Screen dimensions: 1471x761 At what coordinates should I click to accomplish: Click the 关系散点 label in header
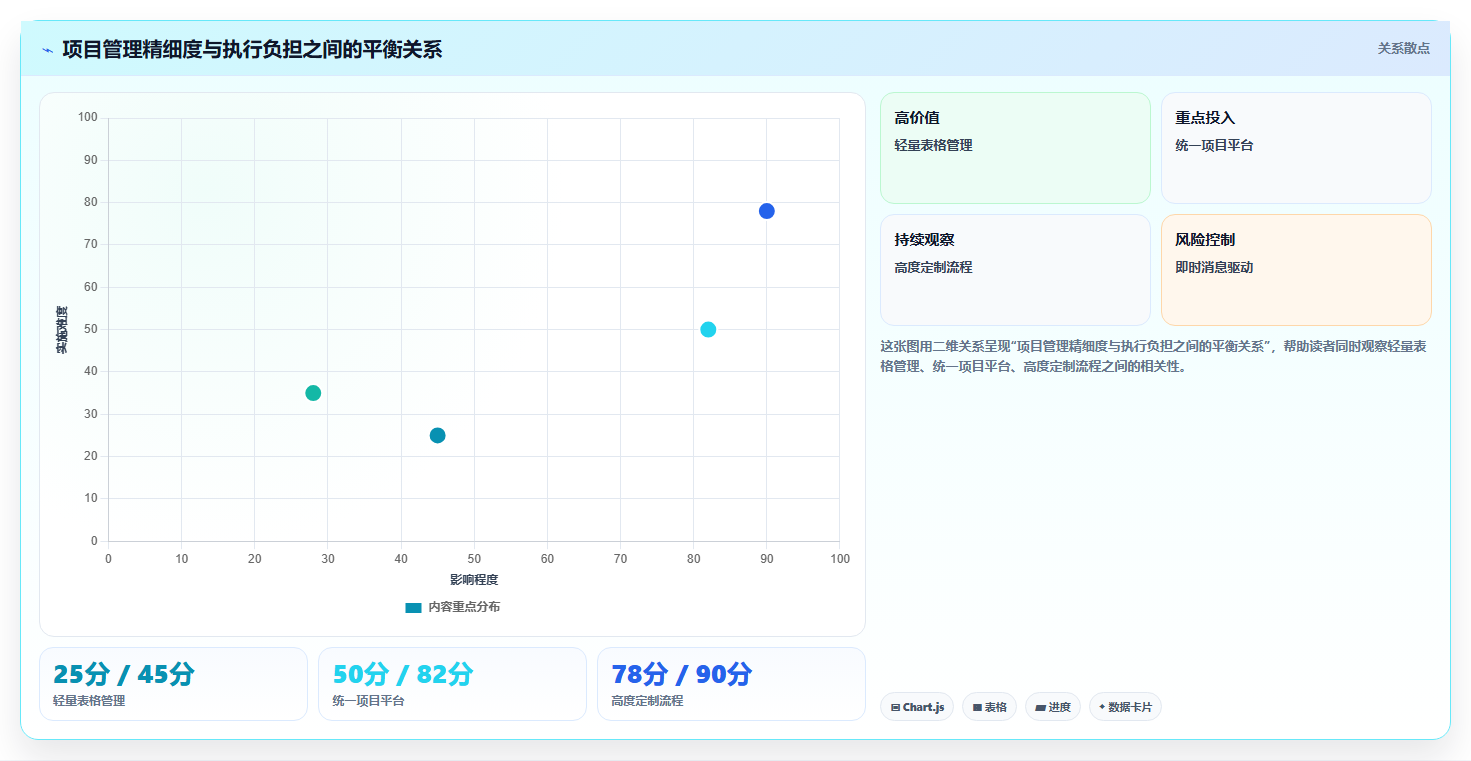coord(1403,48)
